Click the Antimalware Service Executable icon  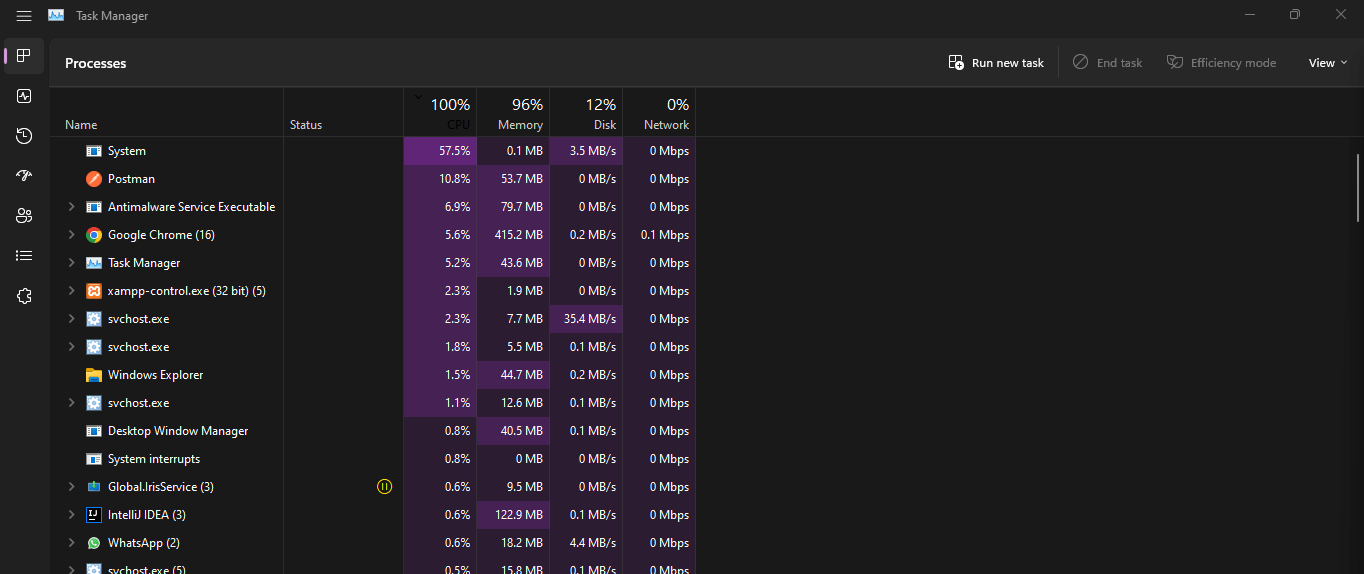coord(94,207)
